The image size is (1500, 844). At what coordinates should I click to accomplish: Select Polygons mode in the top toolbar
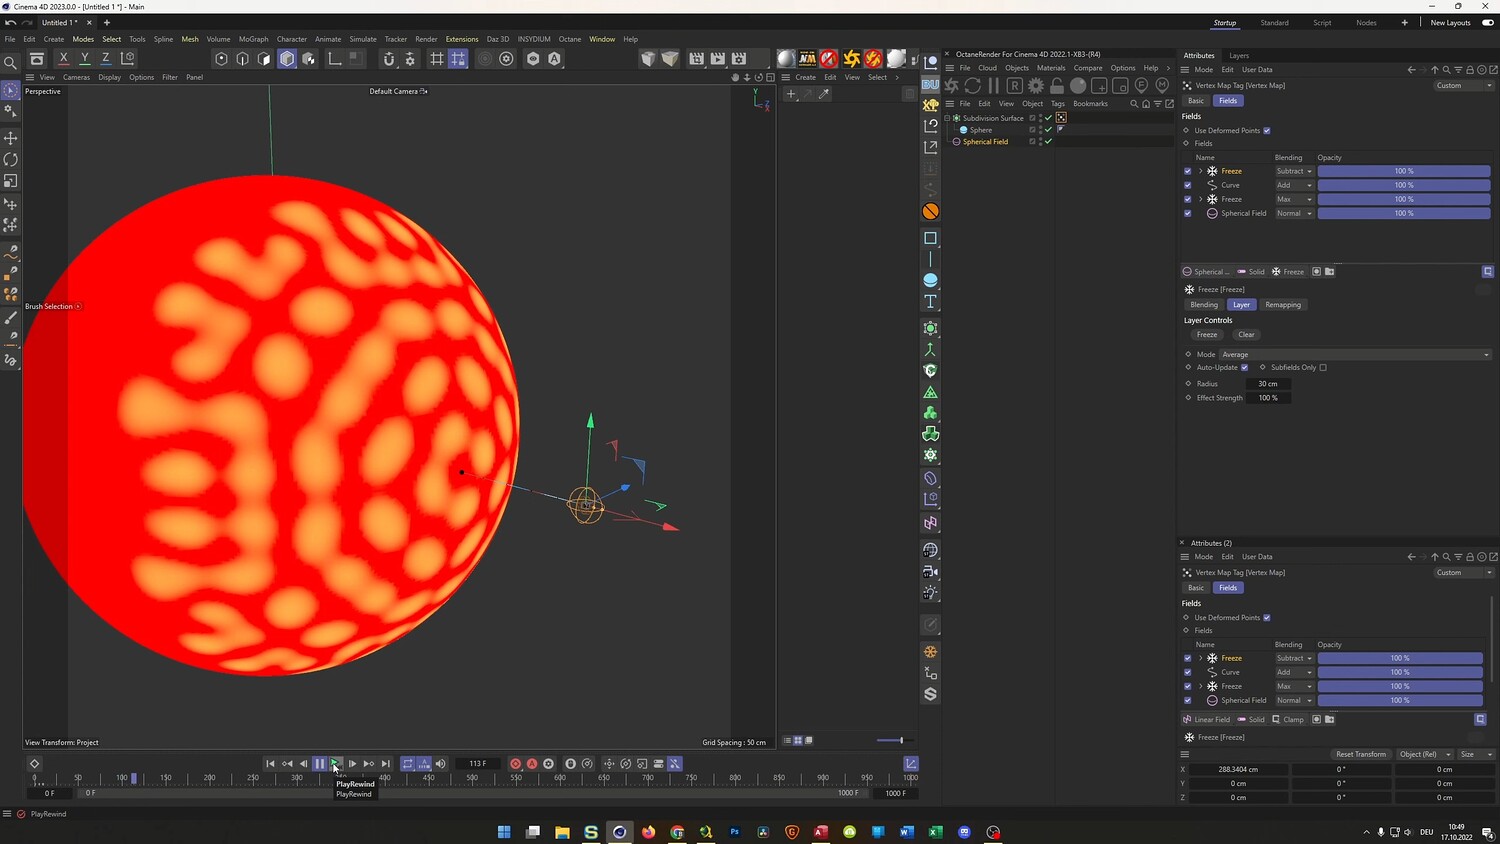264,59
